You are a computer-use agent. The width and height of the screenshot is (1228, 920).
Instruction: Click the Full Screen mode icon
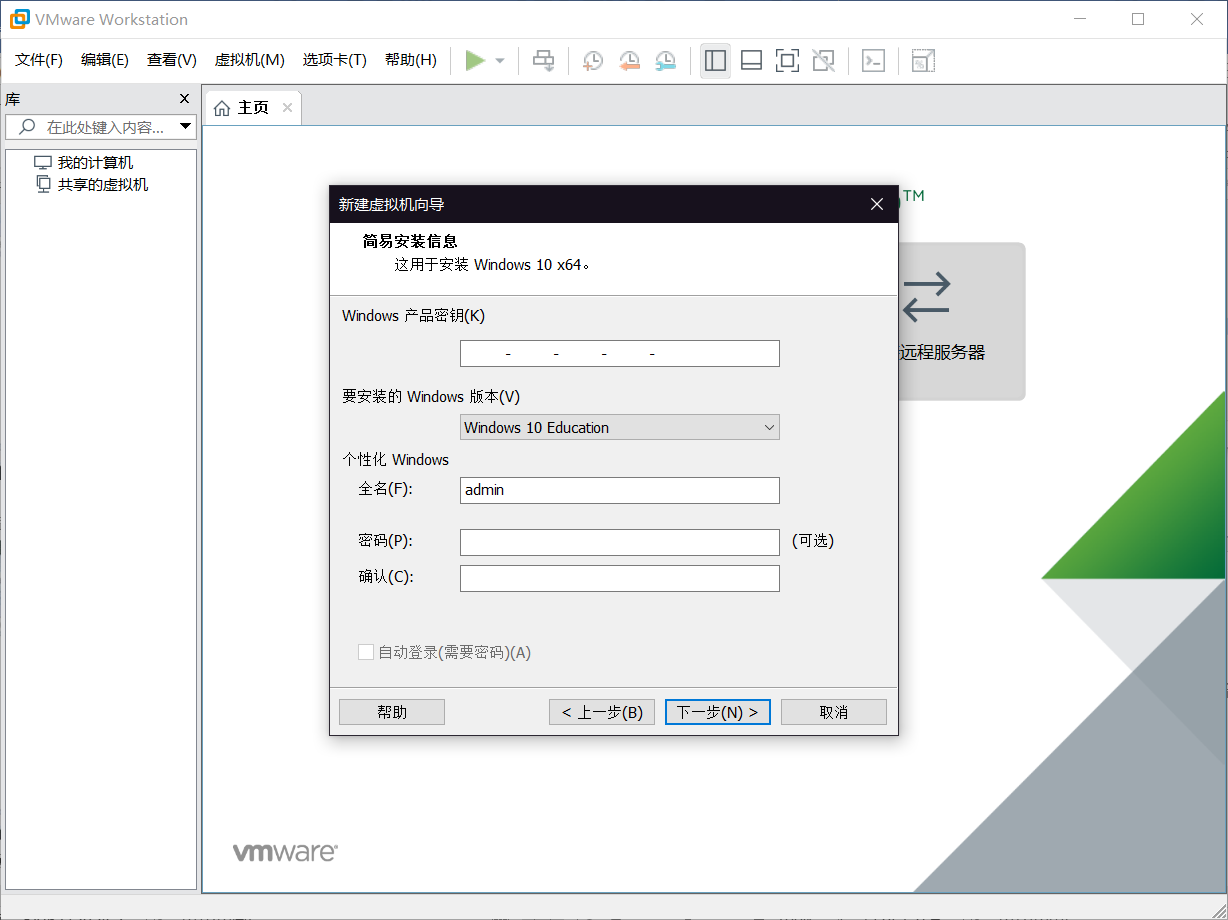(787, 61)
